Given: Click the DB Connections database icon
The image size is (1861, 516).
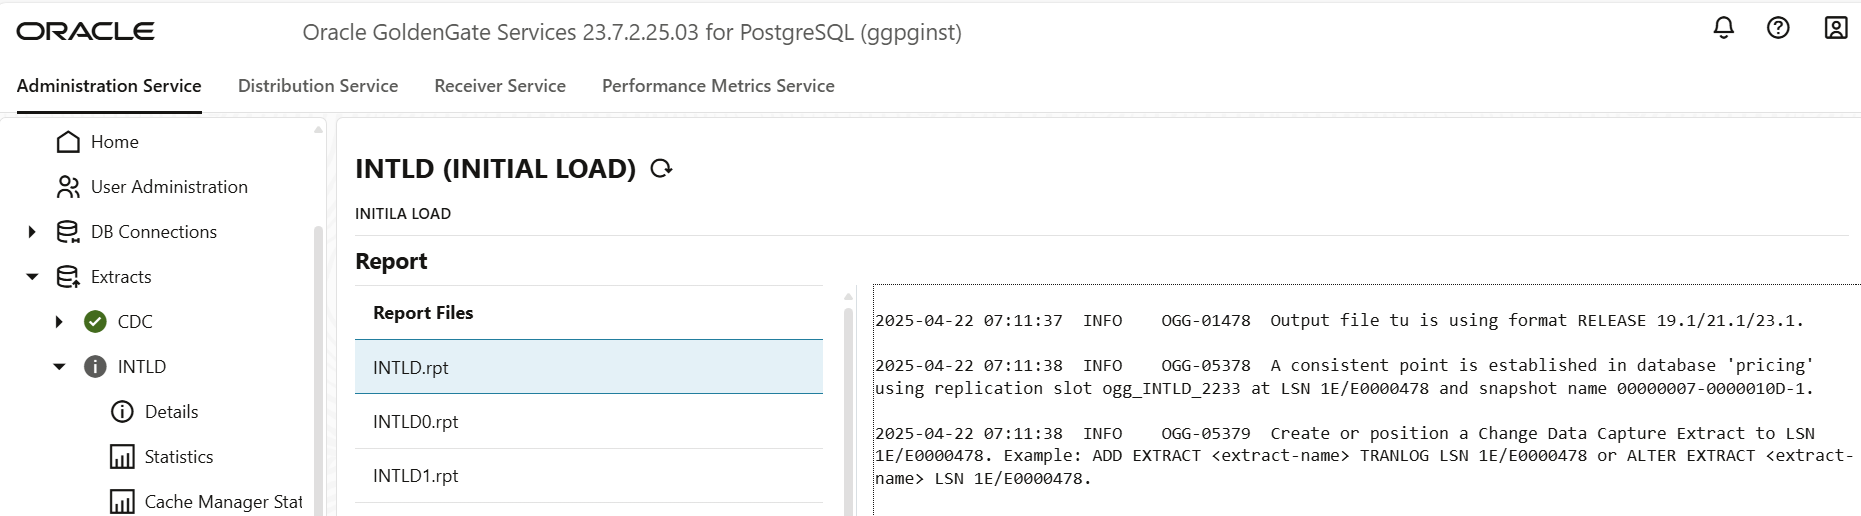Looking at the screenshot, I should pos(68,232).
